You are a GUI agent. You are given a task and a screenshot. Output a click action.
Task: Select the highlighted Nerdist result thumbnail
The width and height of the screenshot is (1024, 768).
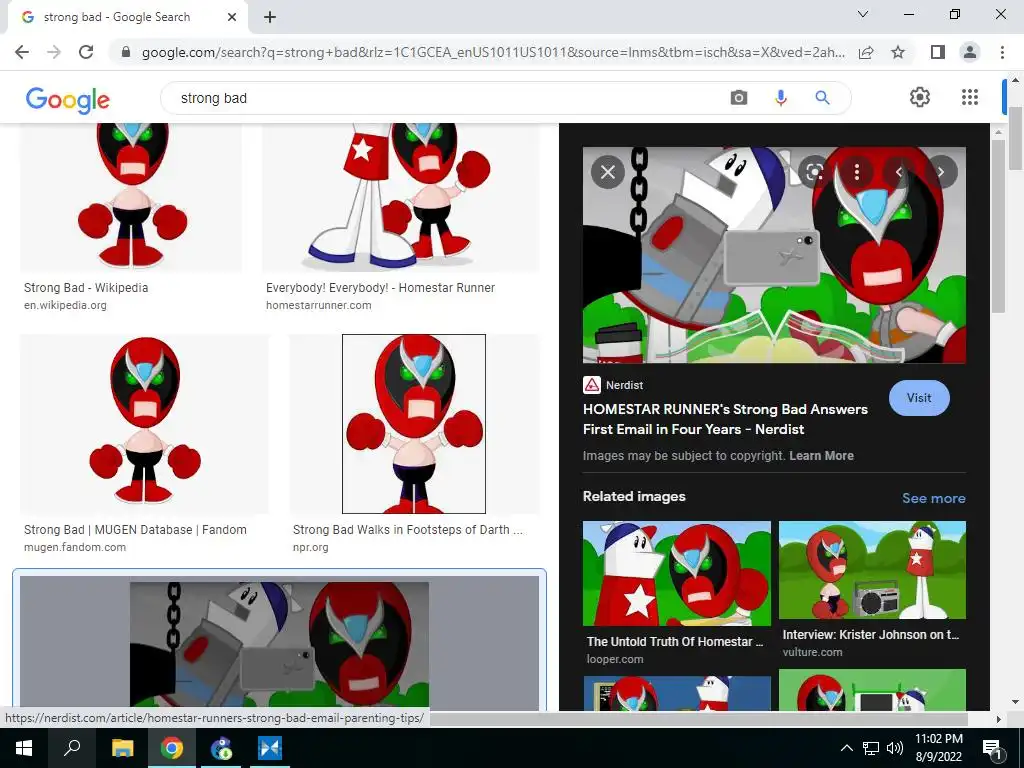280,643
